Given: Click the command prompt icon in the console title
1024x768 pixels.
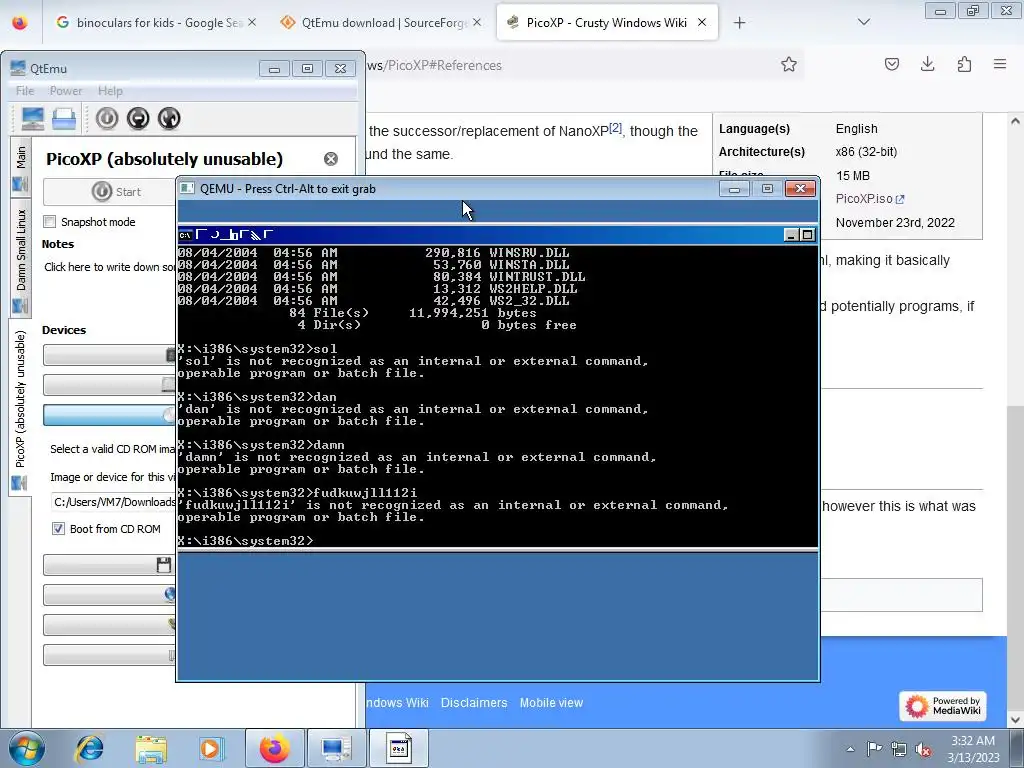Looking at the screenshot, I should 185,235.
